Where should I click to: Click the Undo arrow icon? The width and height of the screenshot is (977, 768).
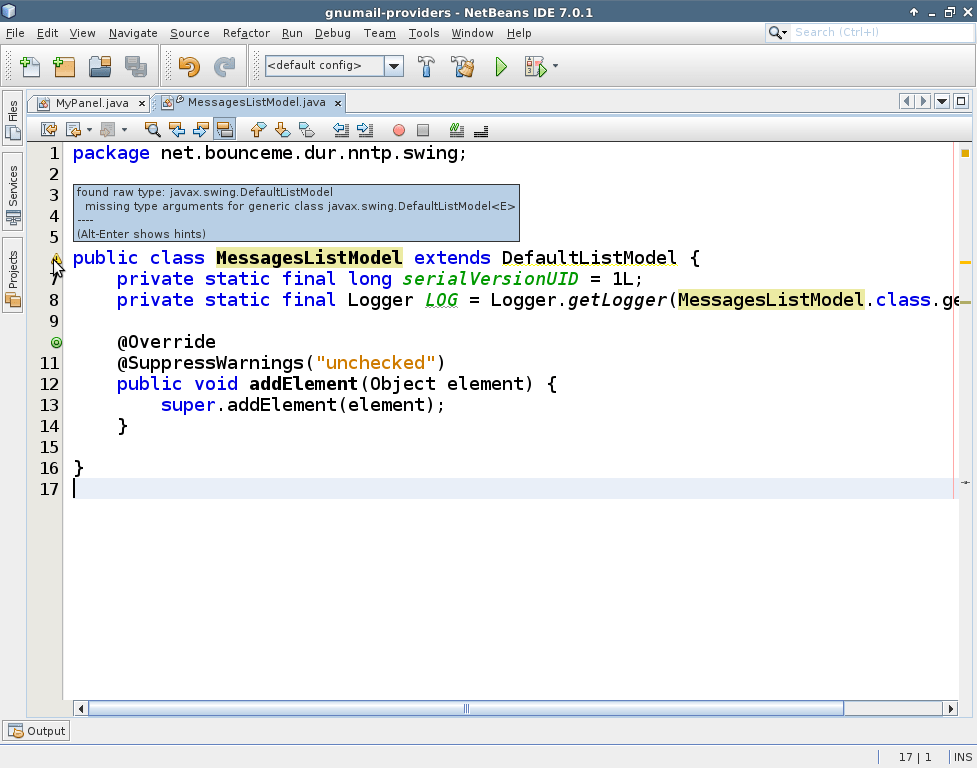(189, 66)
